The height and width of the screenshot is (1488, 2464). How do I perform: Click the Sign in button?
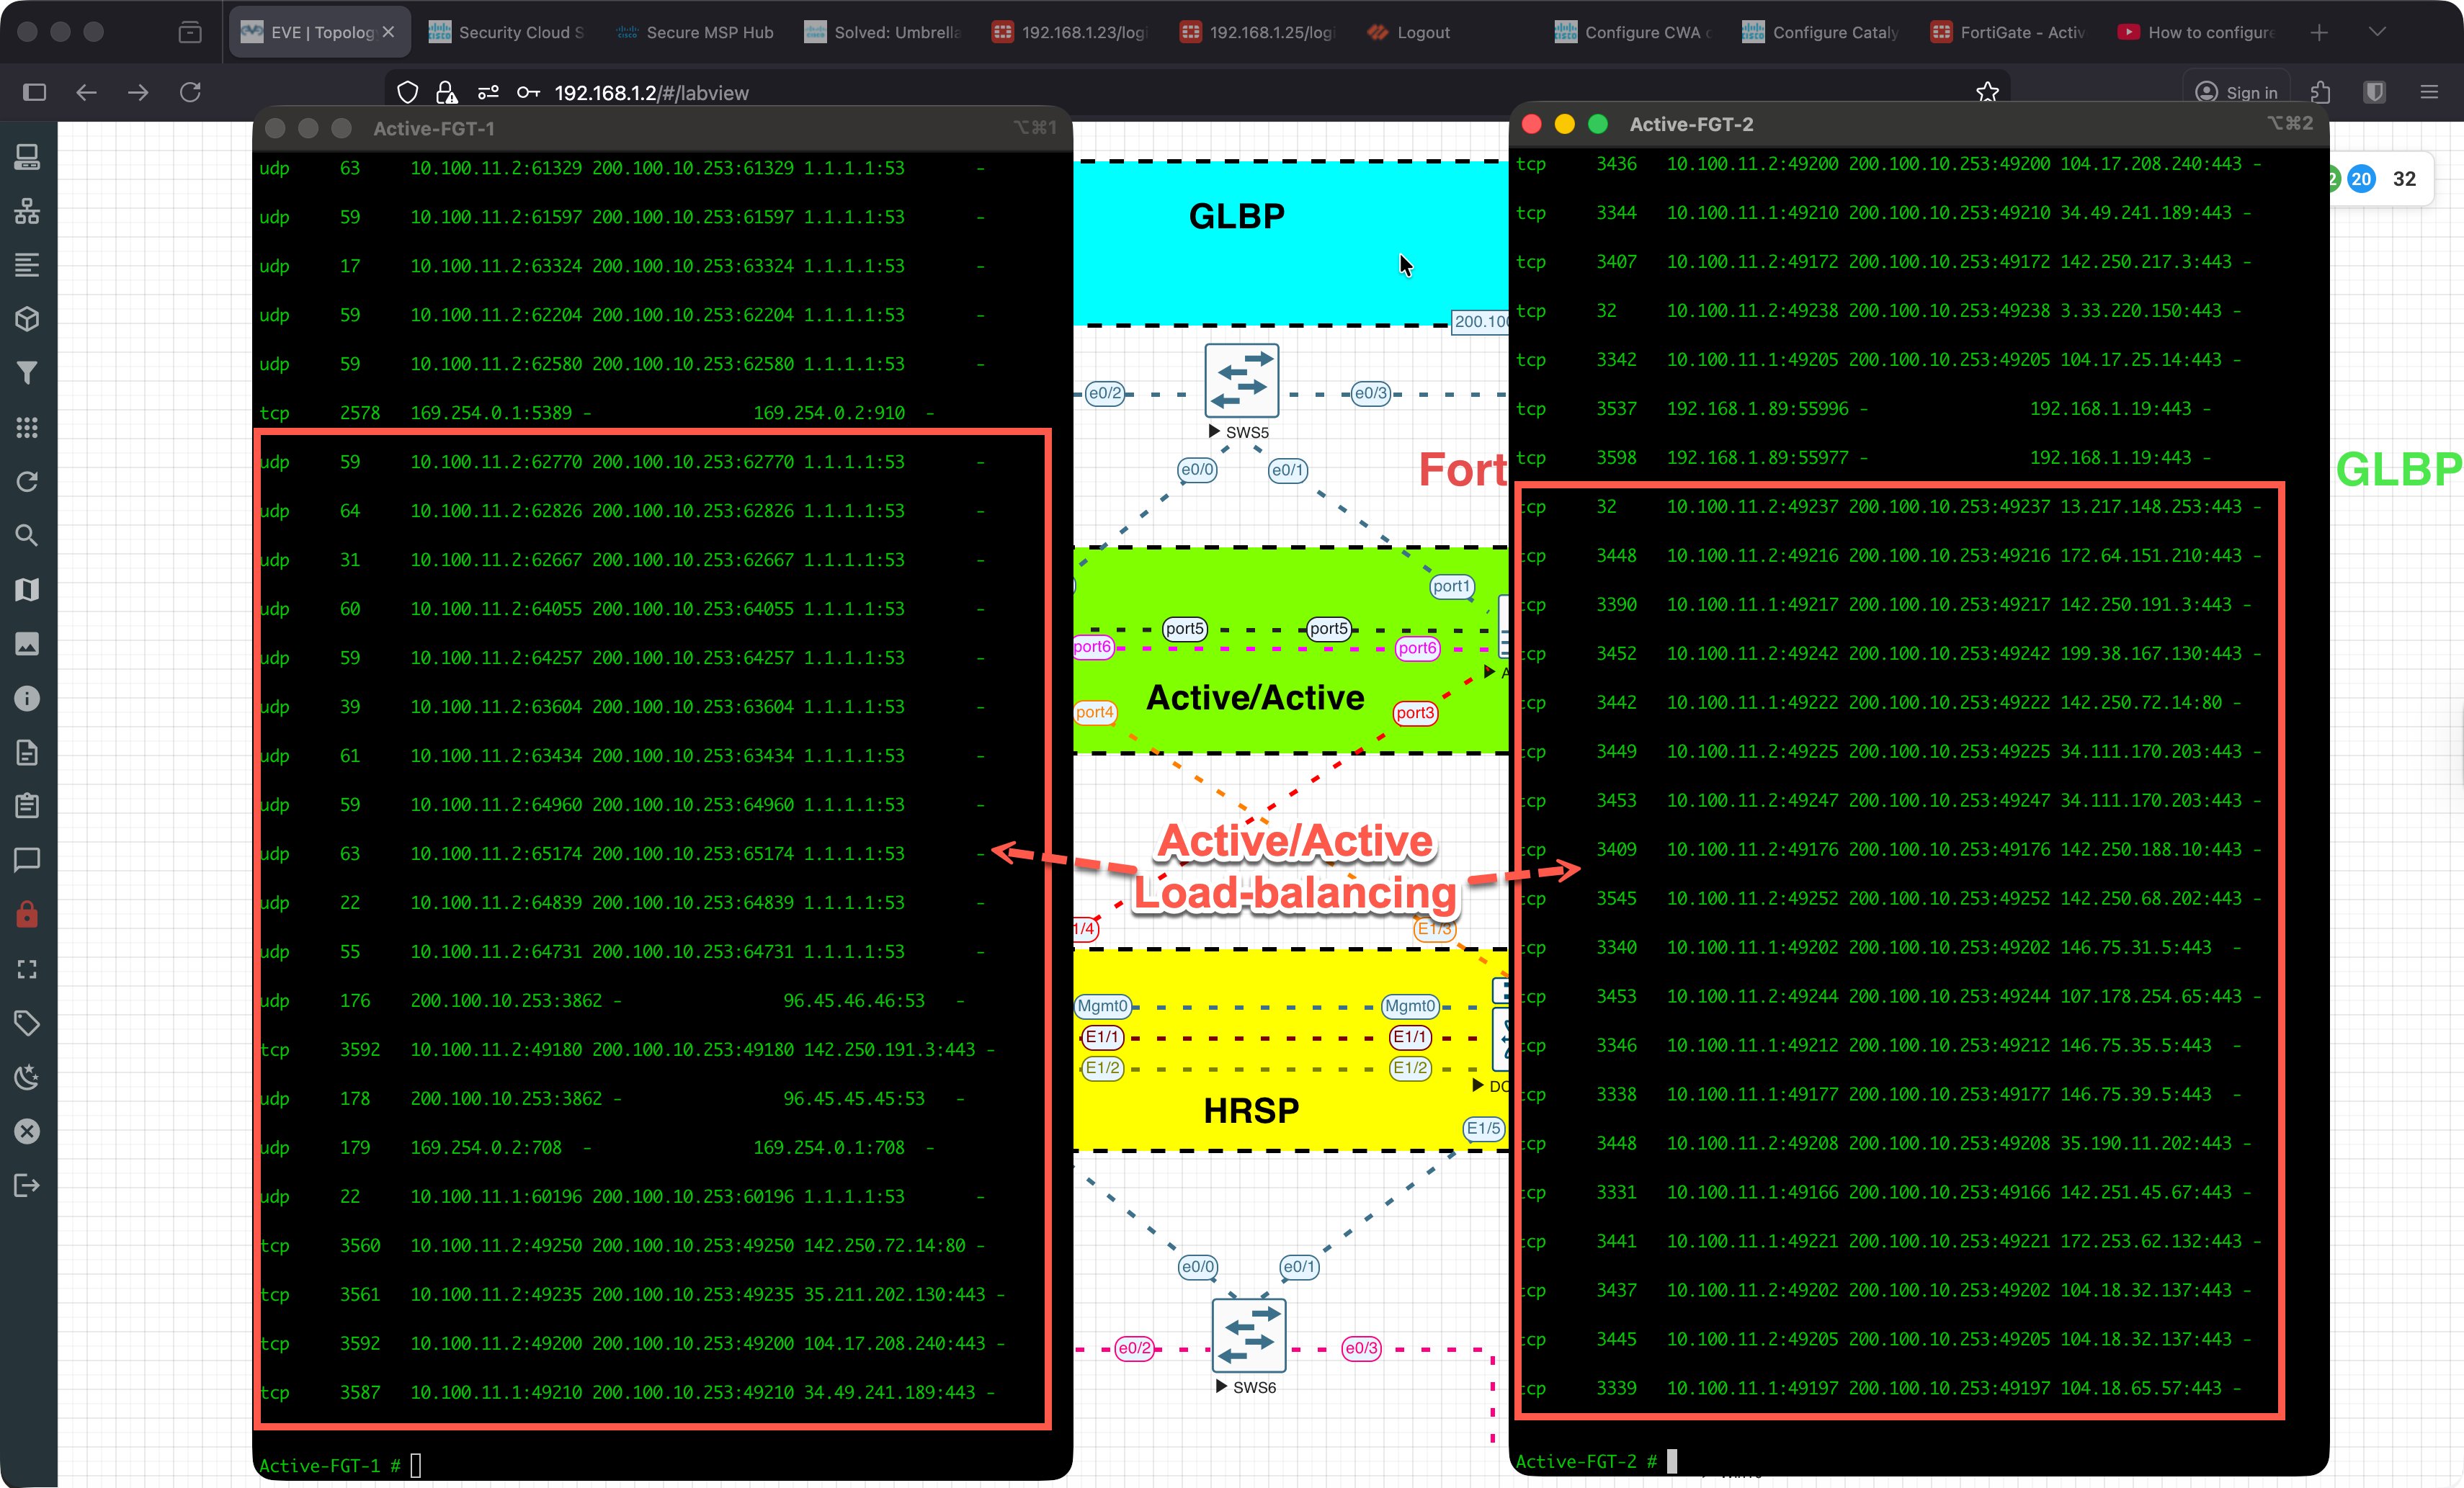[2236, 92]
